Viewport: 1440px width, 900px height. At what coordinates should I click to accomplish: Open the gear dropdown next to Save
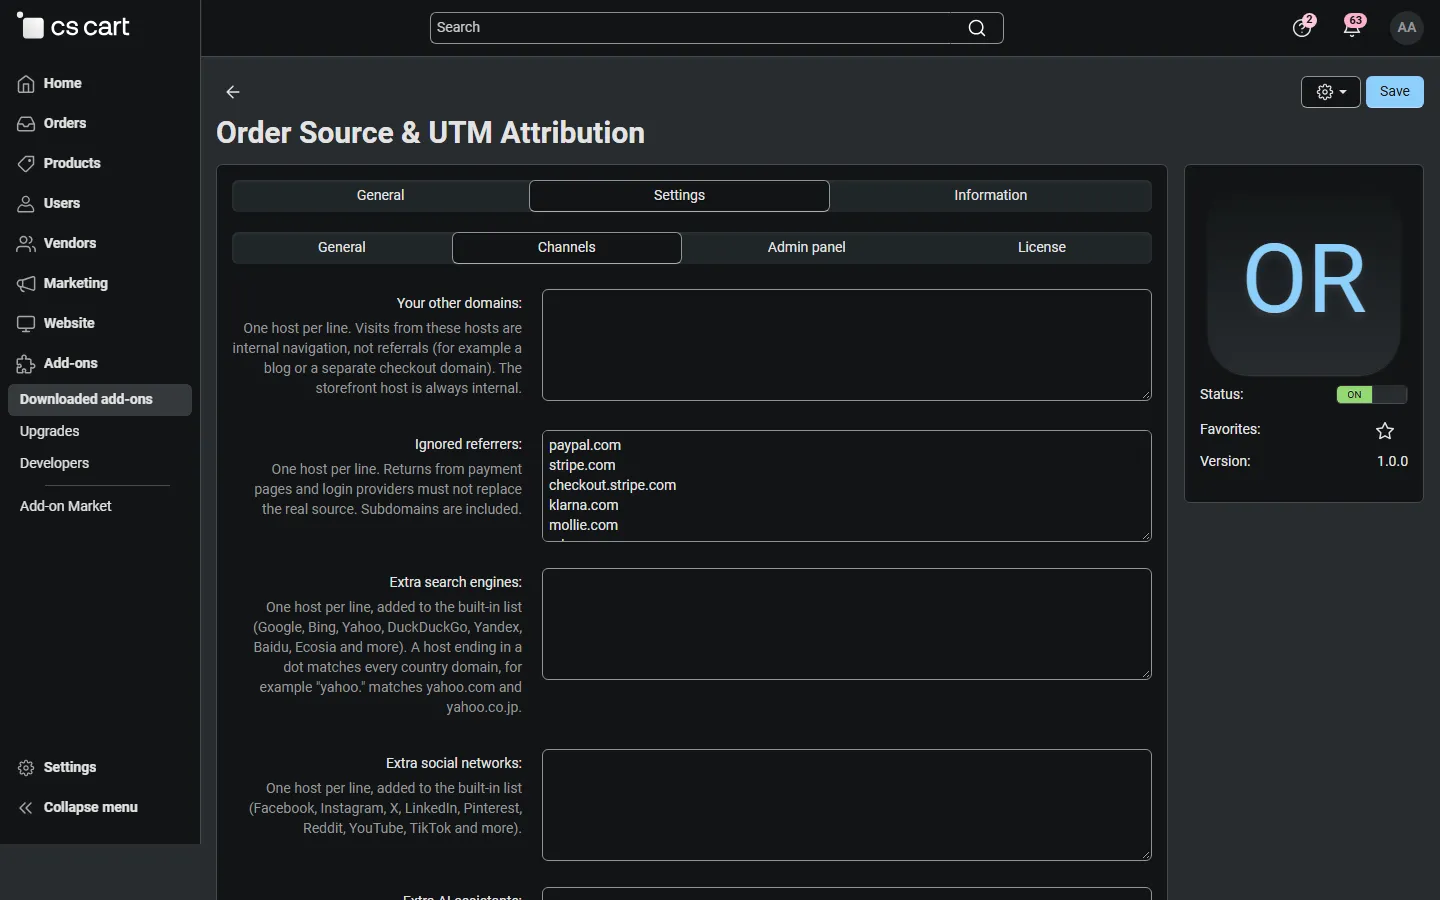coord(1331,92)
